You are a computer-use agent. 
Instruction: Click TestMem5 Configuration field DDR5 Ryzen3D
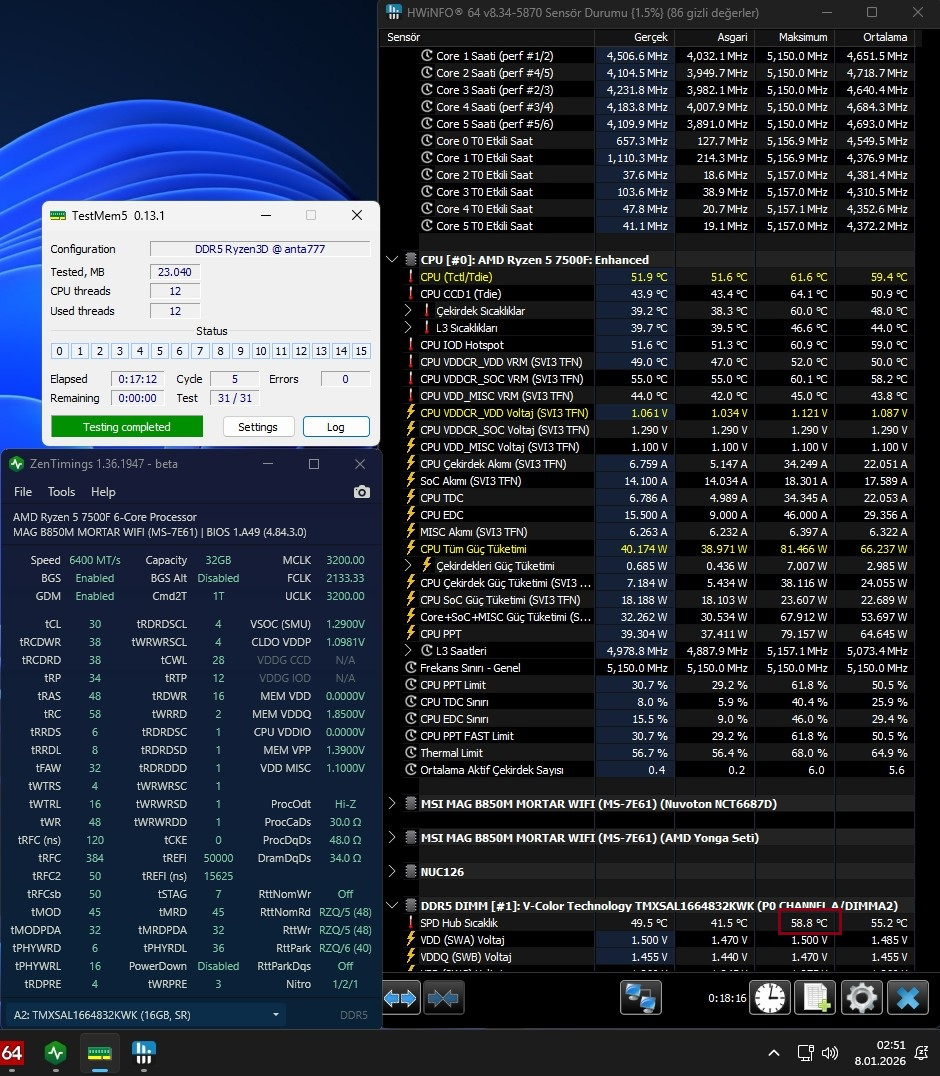pos(260,249)
